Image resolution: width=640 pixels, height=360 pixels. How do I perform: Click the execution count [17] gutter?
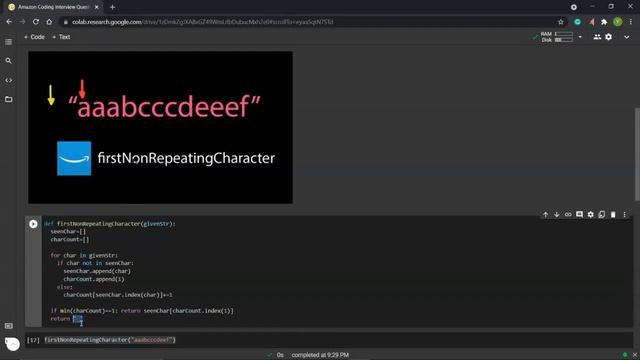click(x=33, y=340)
